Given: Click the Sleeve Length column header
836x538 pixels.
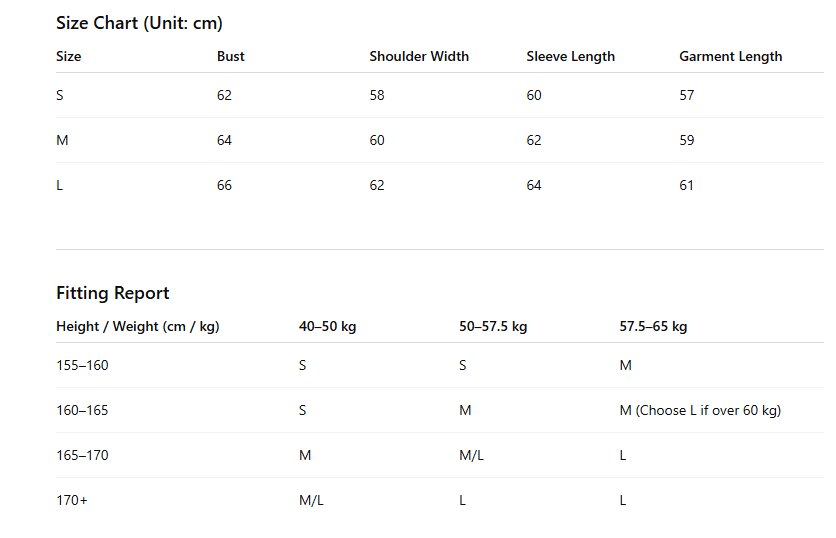Looking at the screenshot, I should pos(570,57).
